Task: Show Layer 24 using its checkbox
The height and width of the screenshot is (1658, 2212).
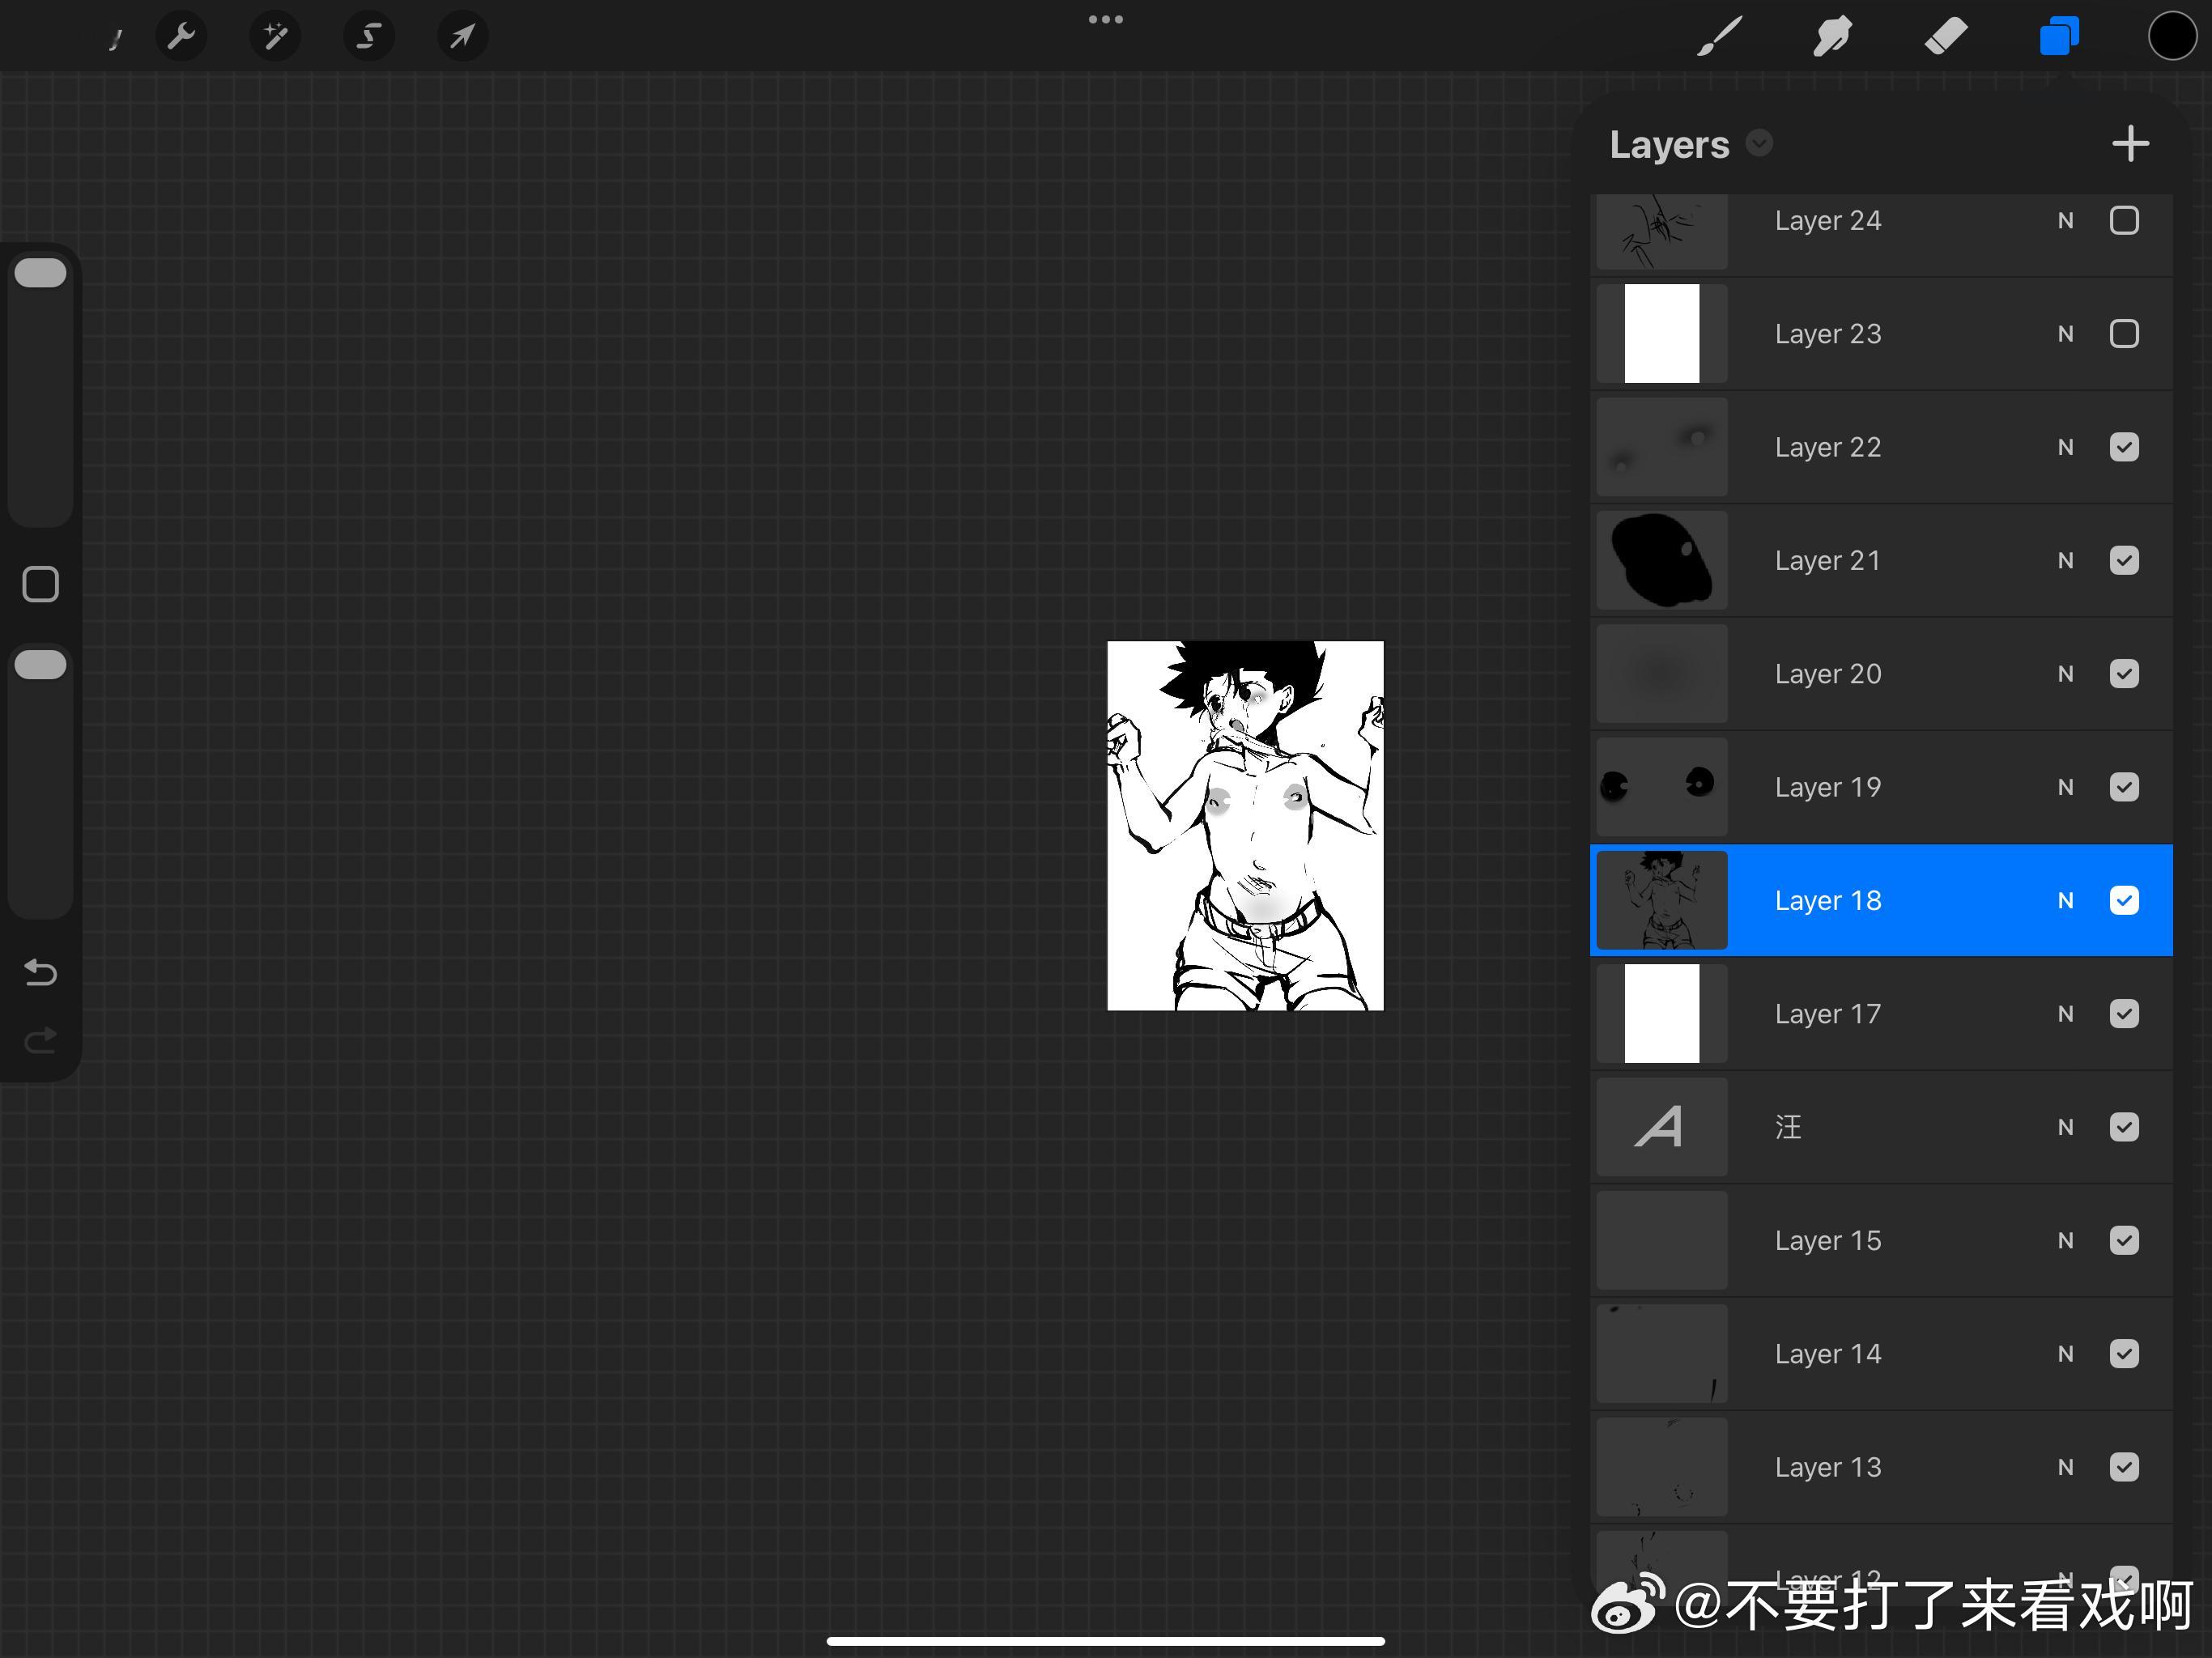Action: (2124, 220)
